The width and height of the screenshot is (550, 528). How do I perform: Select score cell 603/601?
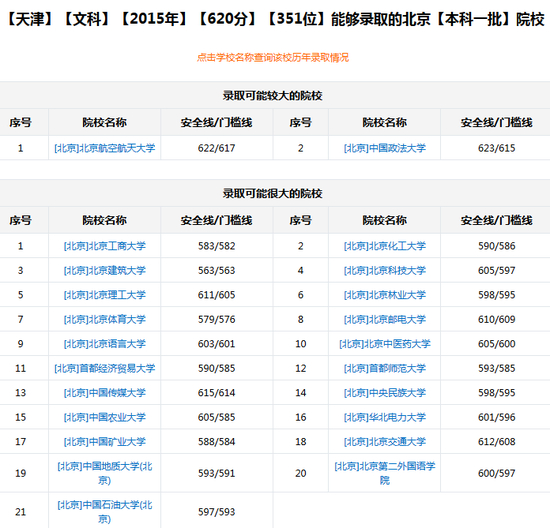216,344
